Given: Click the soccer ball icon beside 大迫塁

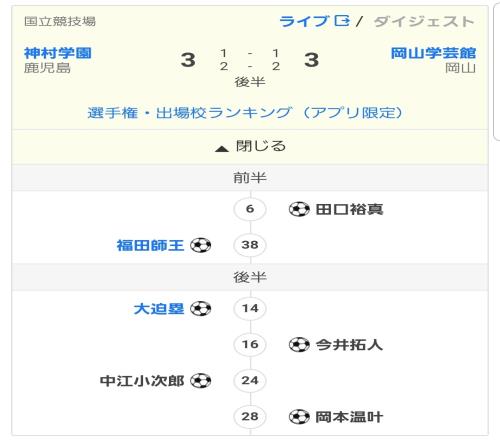Looking at the screenshot, I should pyautogui.click(x=201, y=308).
